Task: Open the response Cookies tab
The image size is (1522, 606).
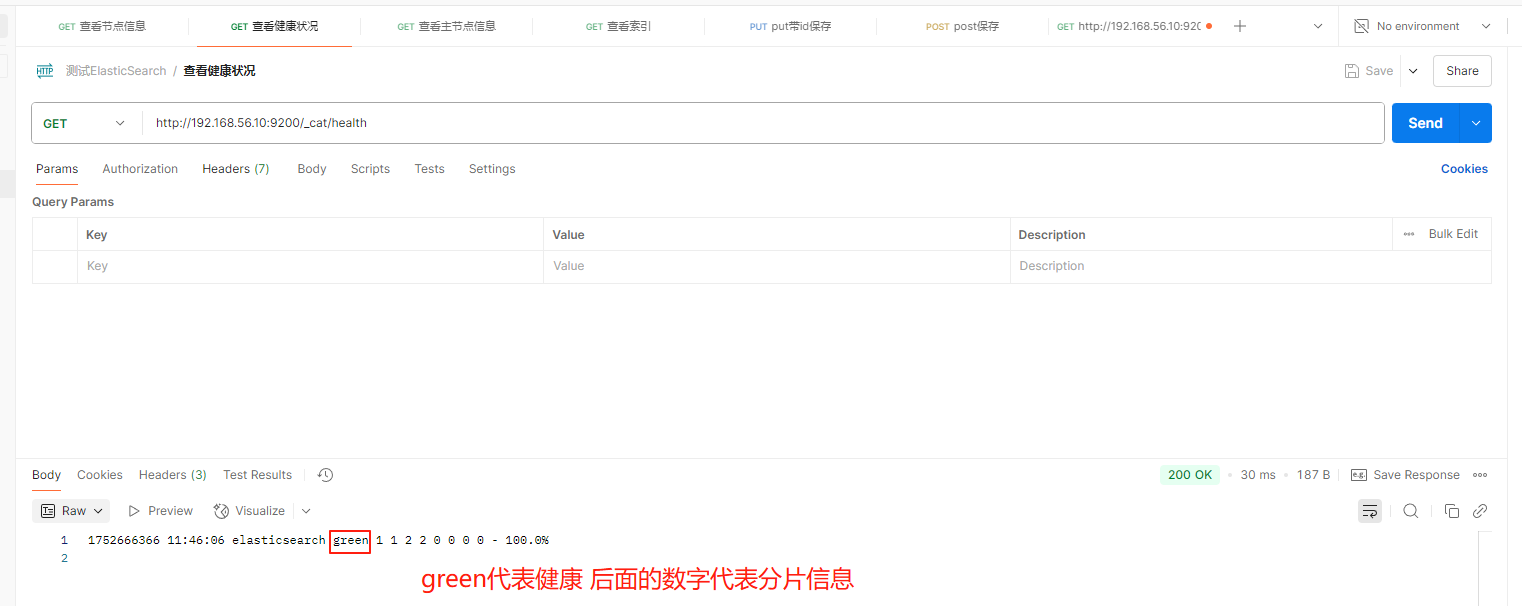Action: [100, 475]
